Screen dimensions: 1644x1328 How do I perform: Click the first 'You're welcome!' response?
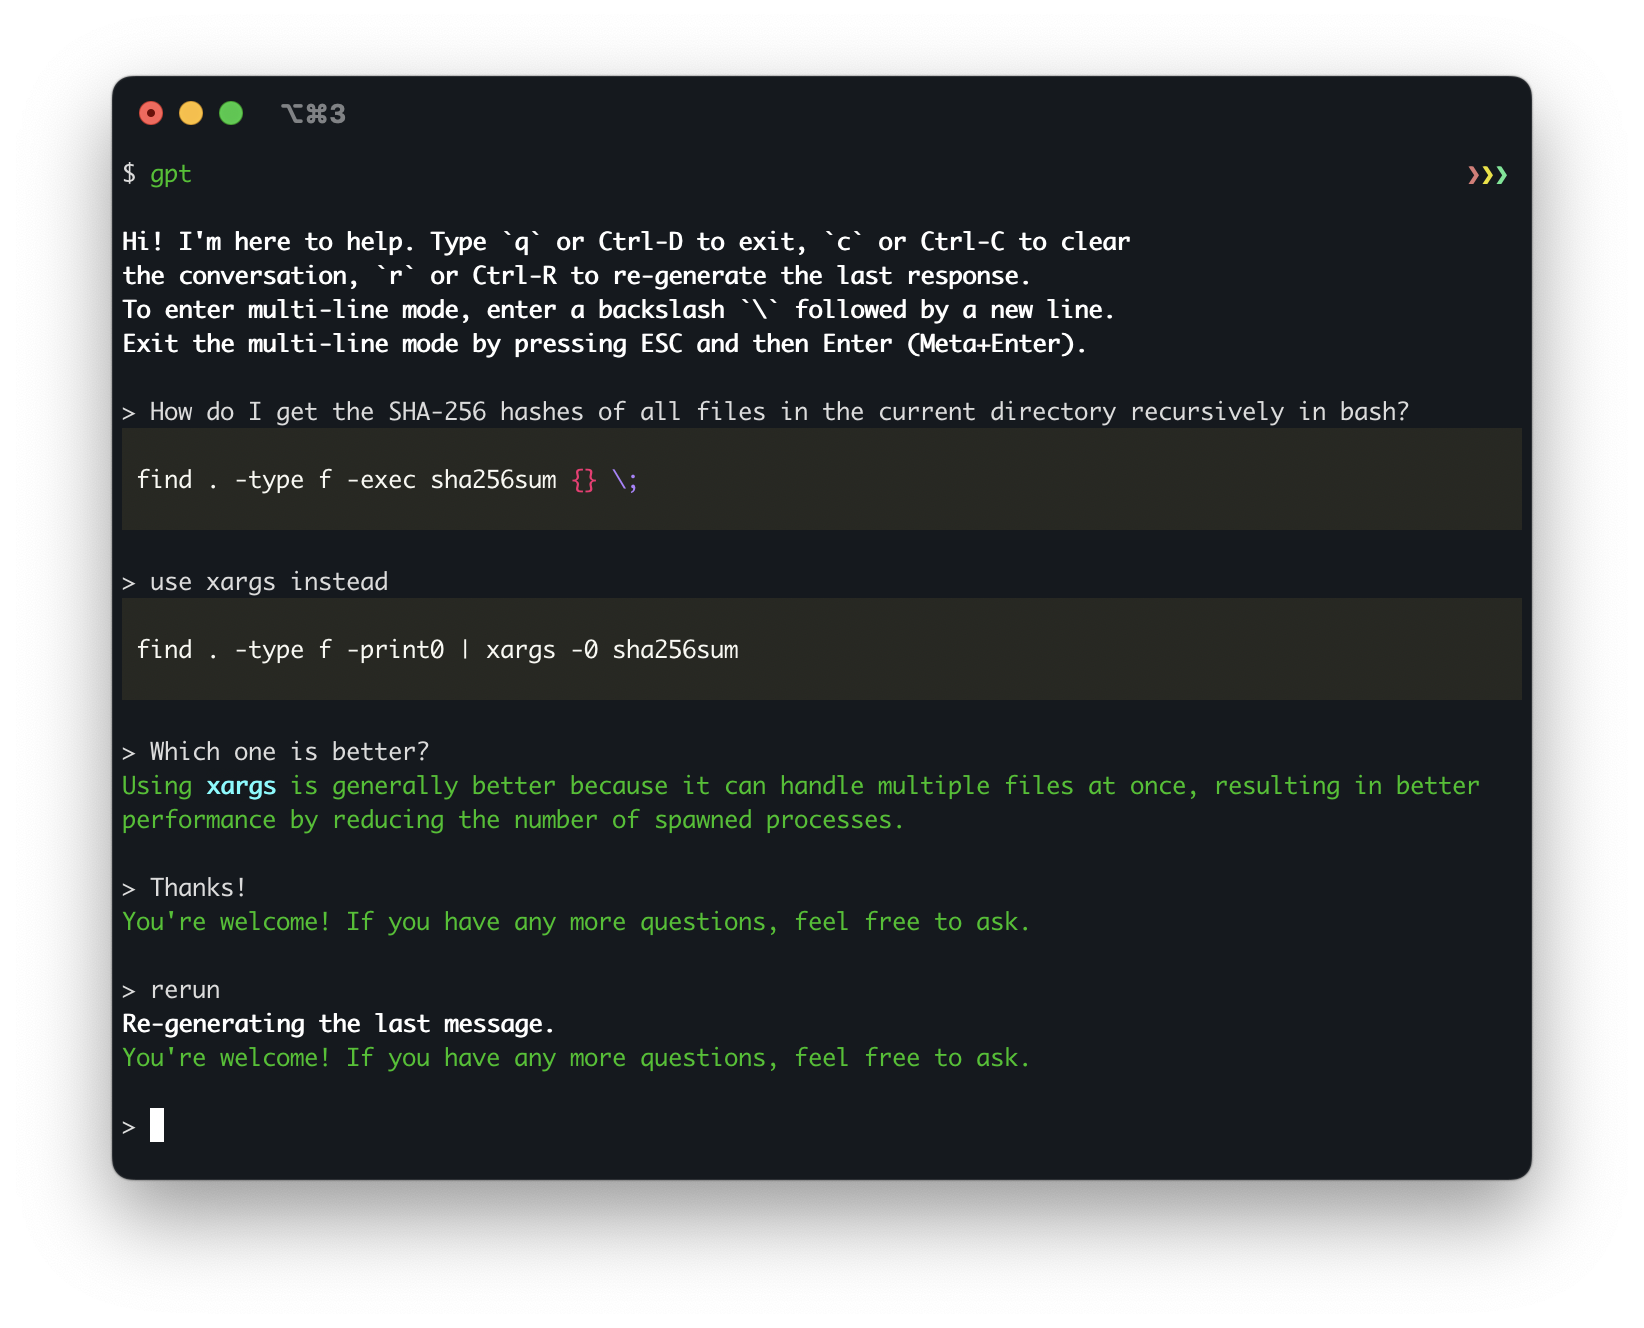[x=576, y=922]
